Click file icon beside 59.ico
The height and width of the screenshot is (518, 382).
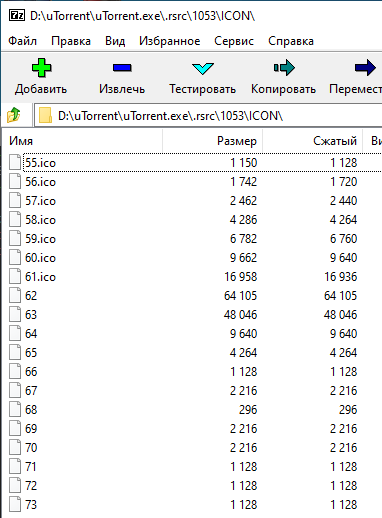(15, 238)
